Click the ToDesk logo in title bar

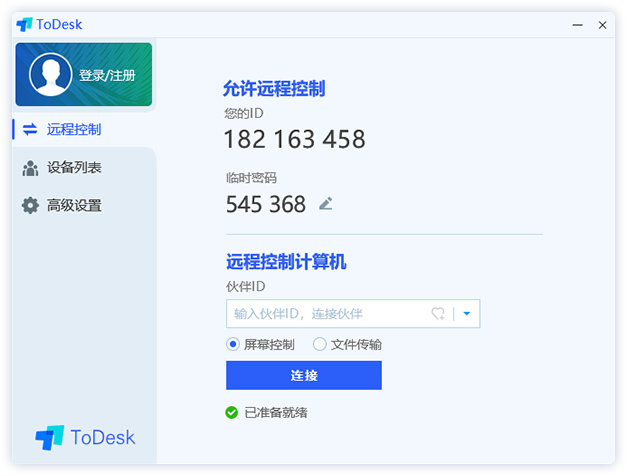(x=24, y=24)
